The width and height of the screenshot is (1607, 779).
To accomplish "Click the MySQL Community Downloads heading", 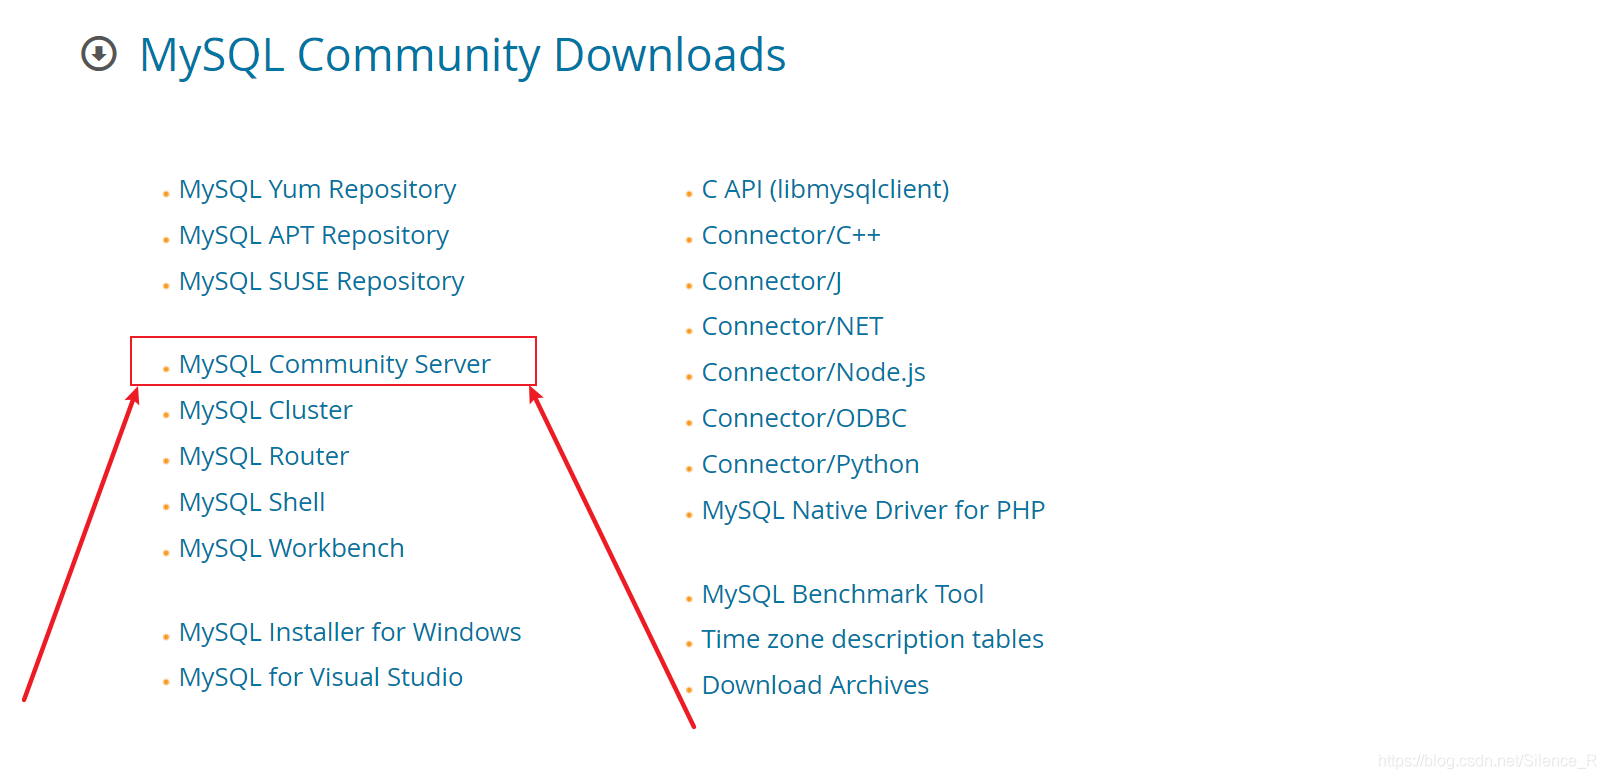I will coord(462,55).
